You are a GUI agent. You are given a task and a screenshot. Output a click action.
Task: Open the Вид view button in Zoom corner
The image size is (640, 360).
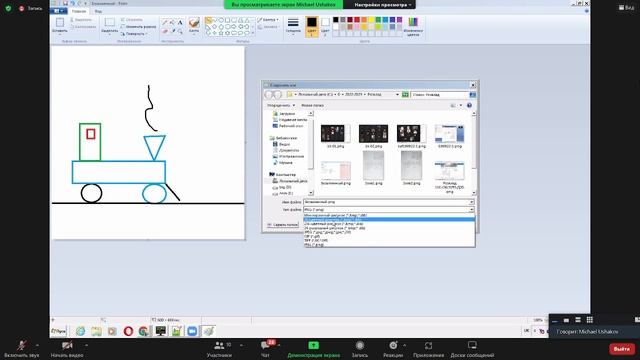627,7
